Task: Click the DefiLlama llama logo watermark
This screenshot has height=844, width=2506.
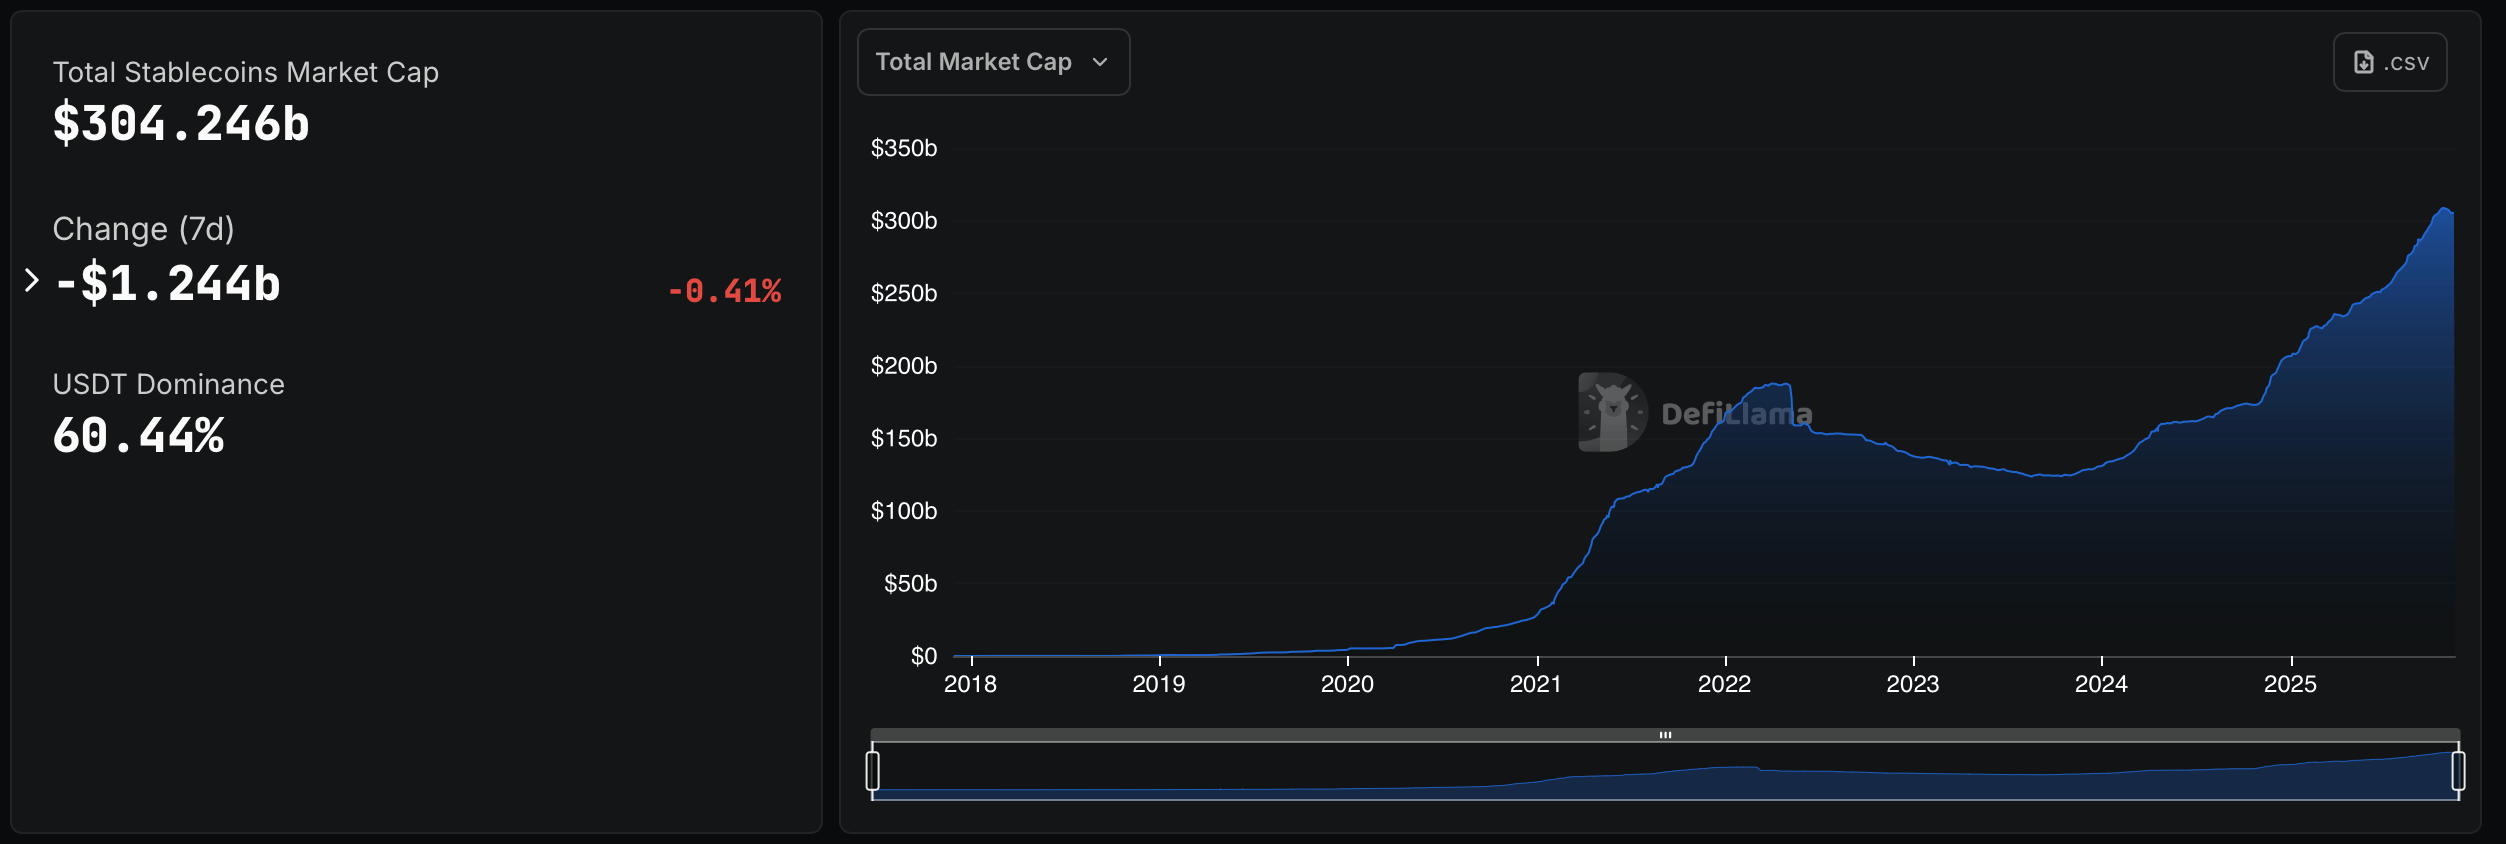Action: [1612, 412]
